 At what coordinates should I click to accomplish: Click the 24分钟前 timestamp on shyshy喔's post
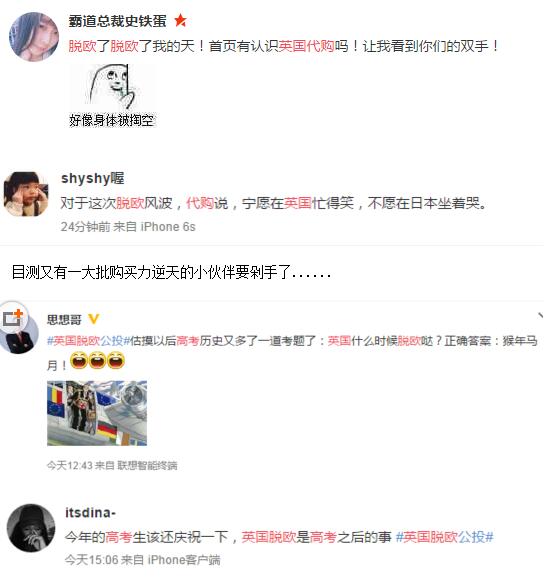(x=85, y=226)
